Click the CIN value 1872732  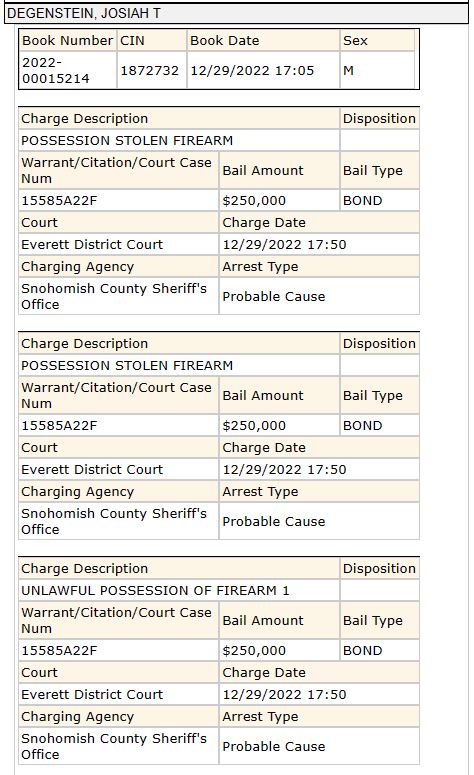click(x=151, y=71)
